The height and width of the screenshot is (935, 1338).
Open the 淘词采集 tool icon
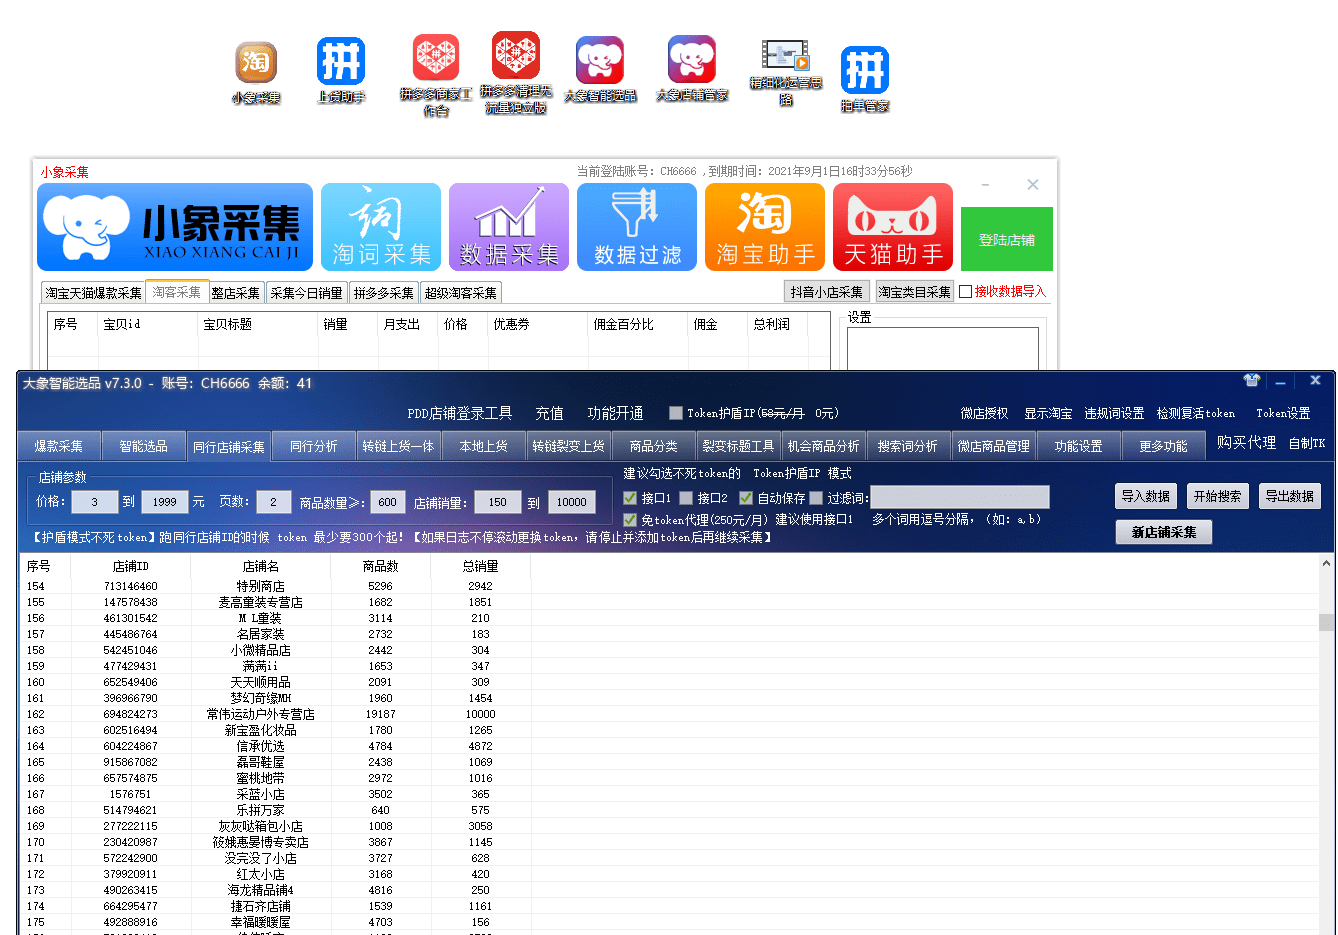pos(381,227)
